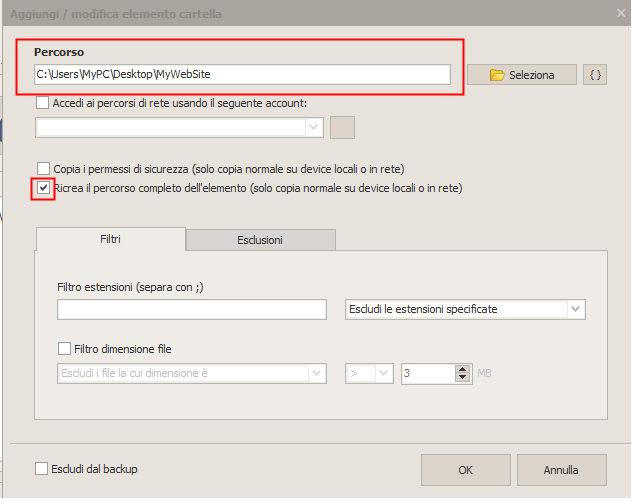Select the Filtri tab
The width and height of the screenshot is (632, 501).
[110, 239]
